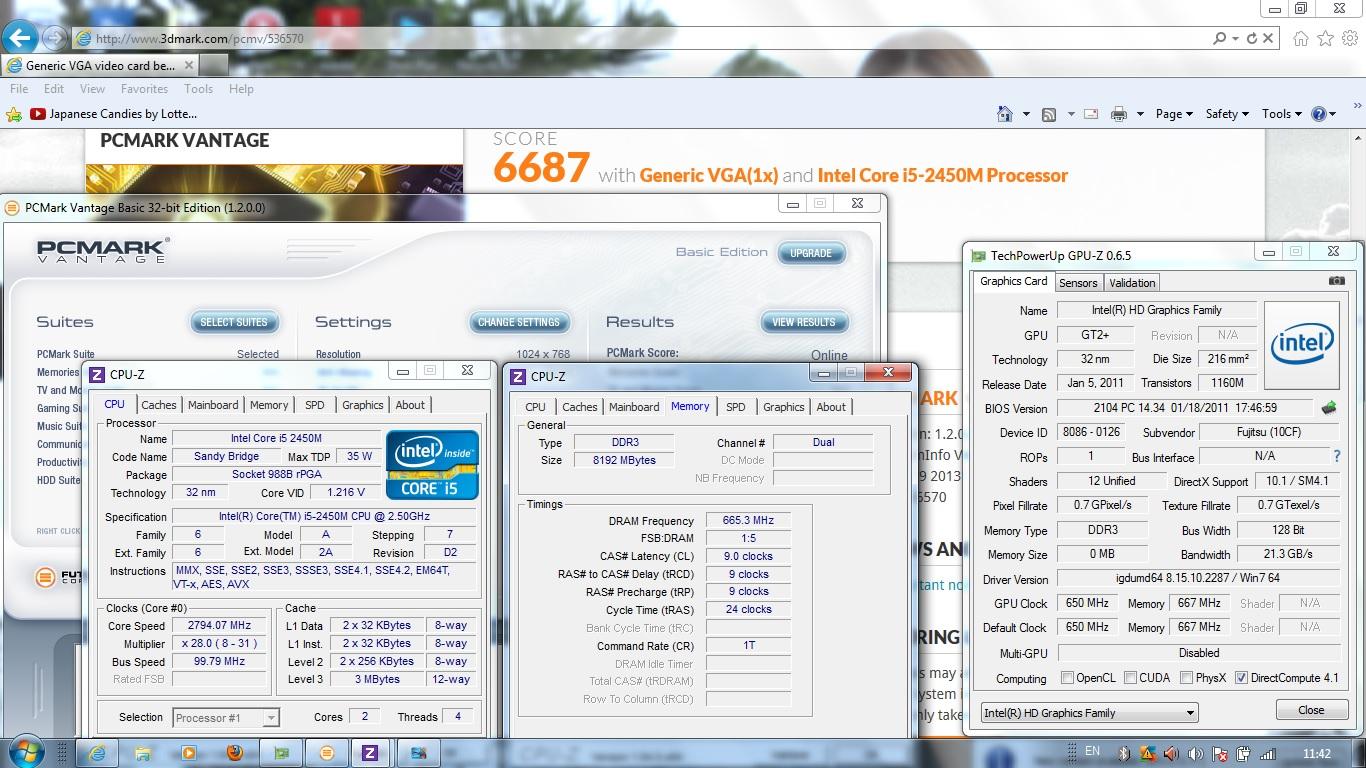Screen dimensions: 1366x768
Task: Click the command bar Home icon
Action: [1005, 114]
